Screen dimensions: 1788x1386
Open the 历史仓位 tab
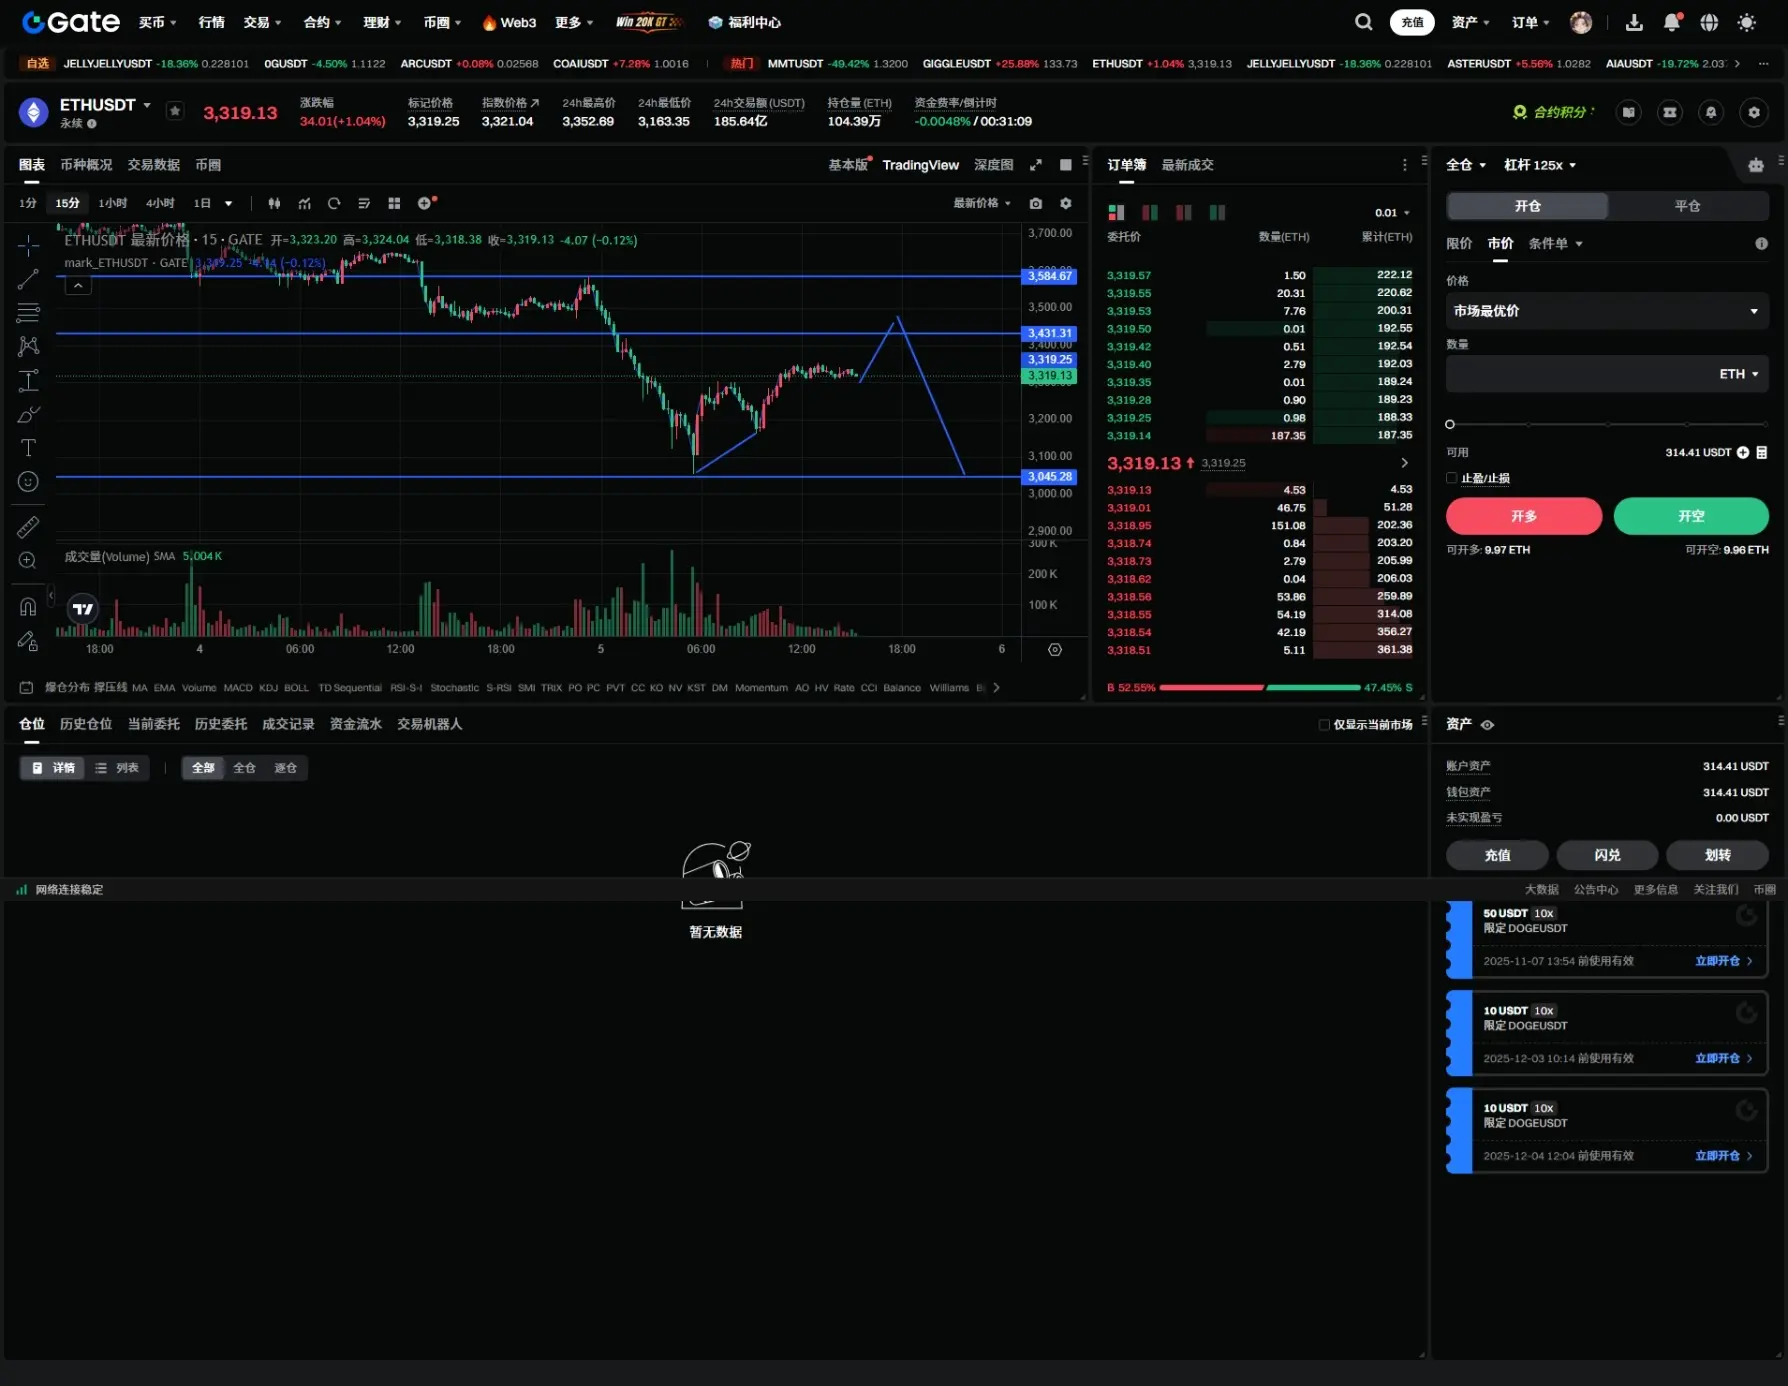(86, 724)
